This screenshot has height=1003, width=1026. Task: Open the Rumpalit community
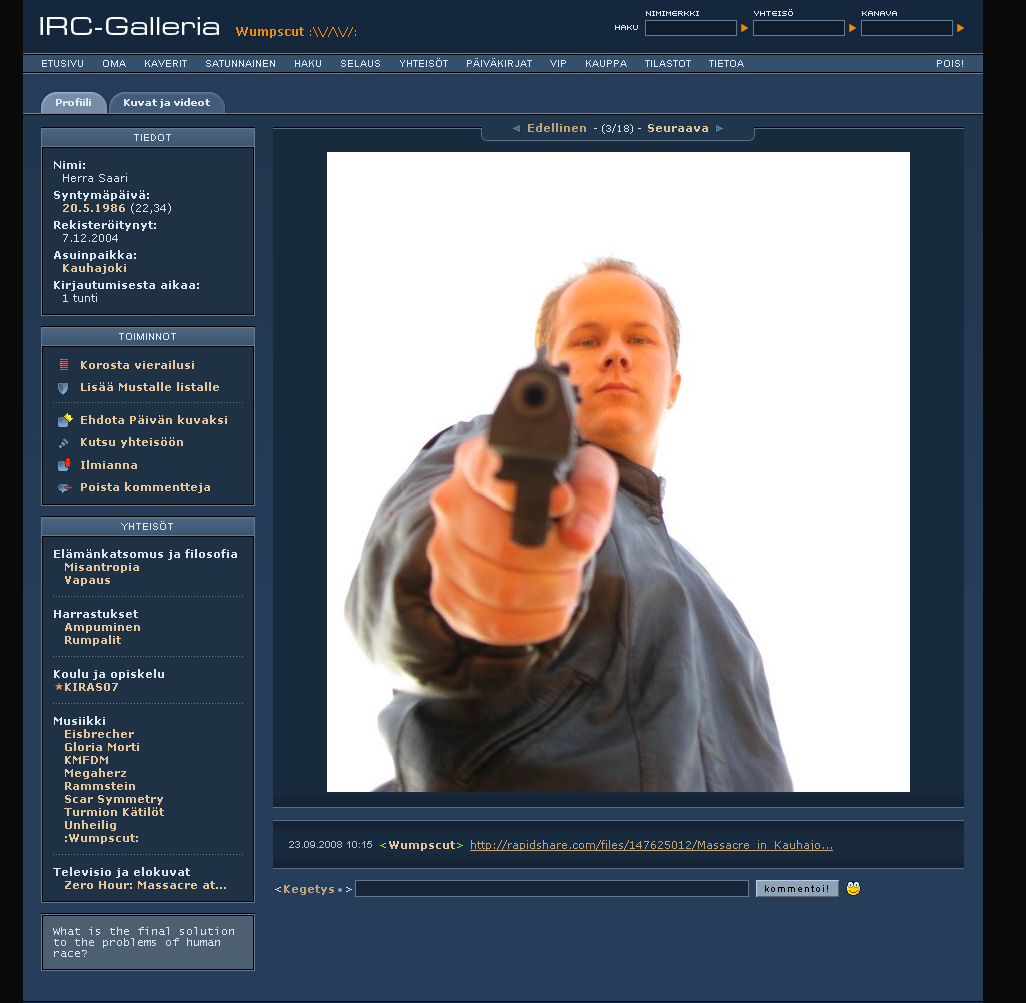coord(92,641)
